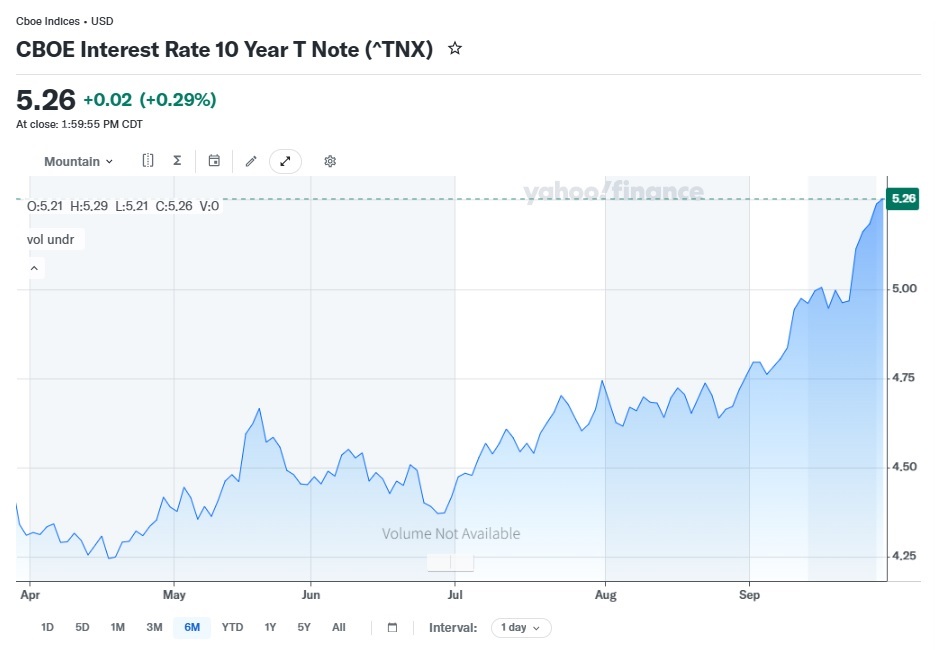Select the 1D time range
The image size is (936, 650).
(x=47, y=627)
